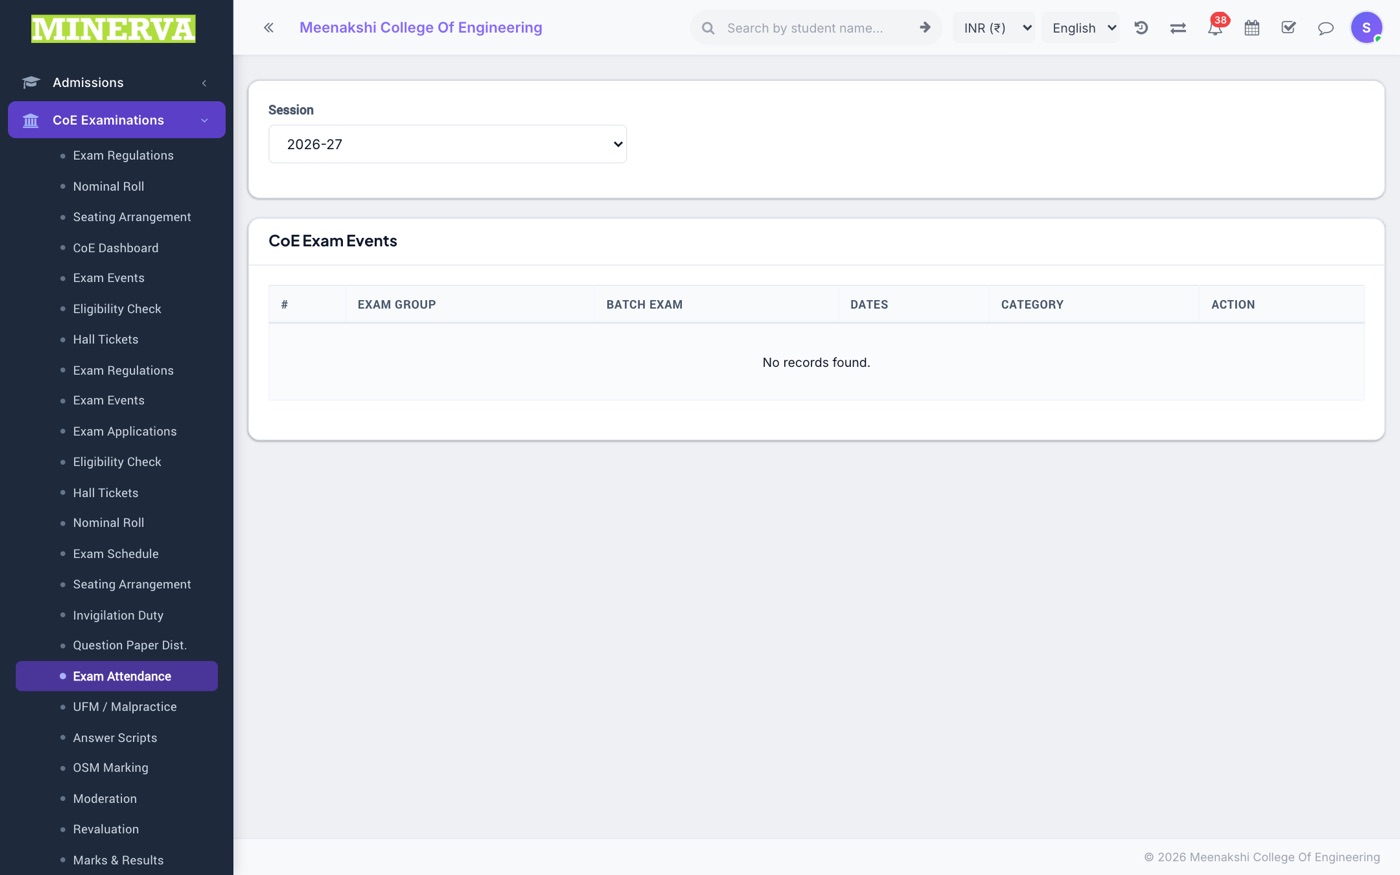Screen dimensions: 1400x875
Task: Click the magnifier search icon
Action: click(708, 28)
